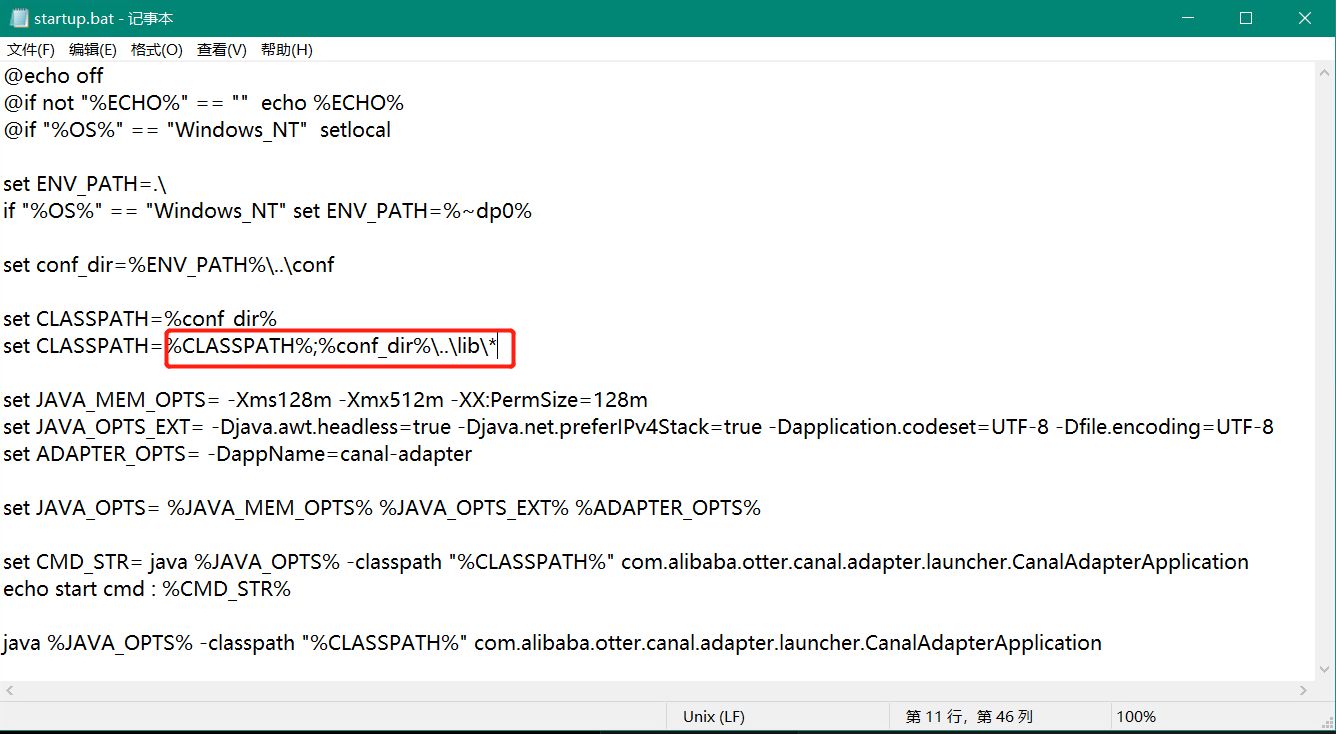Image resolution: width=1336 pixels, height=734 pixels.
Task: Click the down arrow on vertical scrollbar
Action: pos(1326,670)
